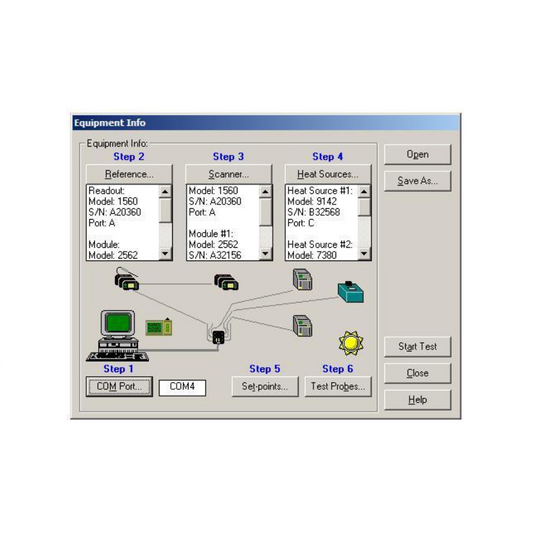The width and height of the screenshot is (533, 533).
Task: Select 'Heat Source #2:' line
Action: click(320, 245)
